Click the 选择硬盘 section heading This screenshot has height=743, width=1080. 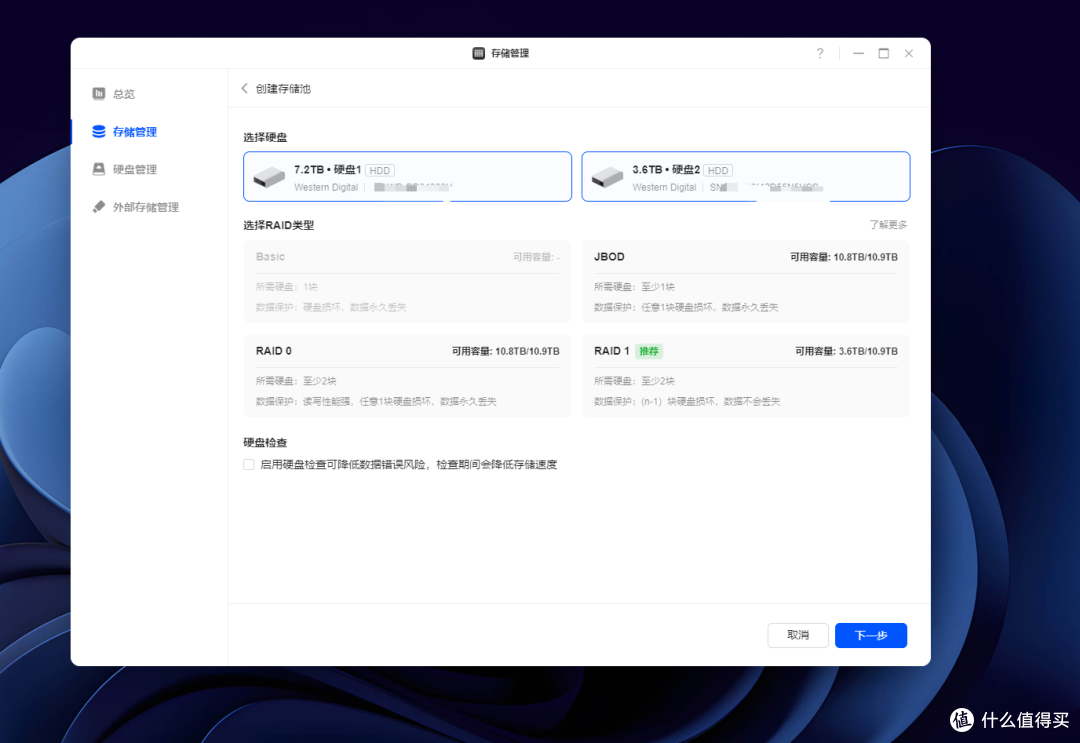(265, 138)
